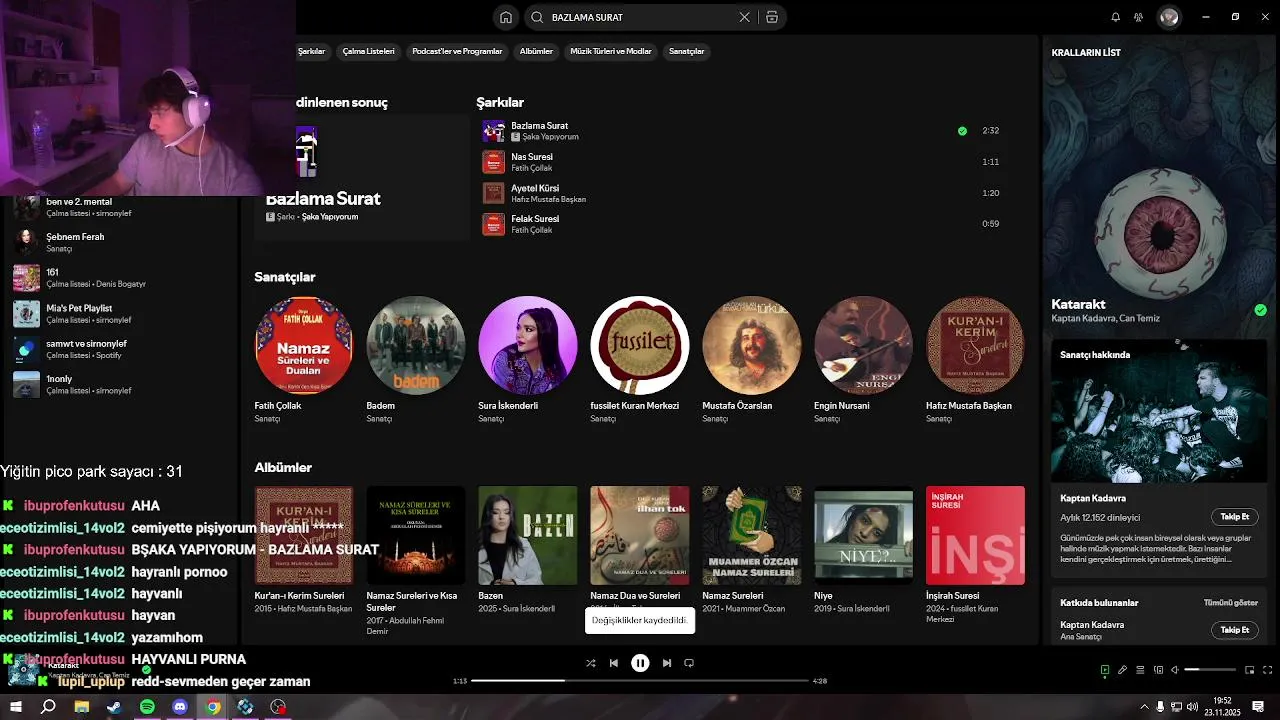
Task: Seek on the song progress bar
Action: point(640,681)
